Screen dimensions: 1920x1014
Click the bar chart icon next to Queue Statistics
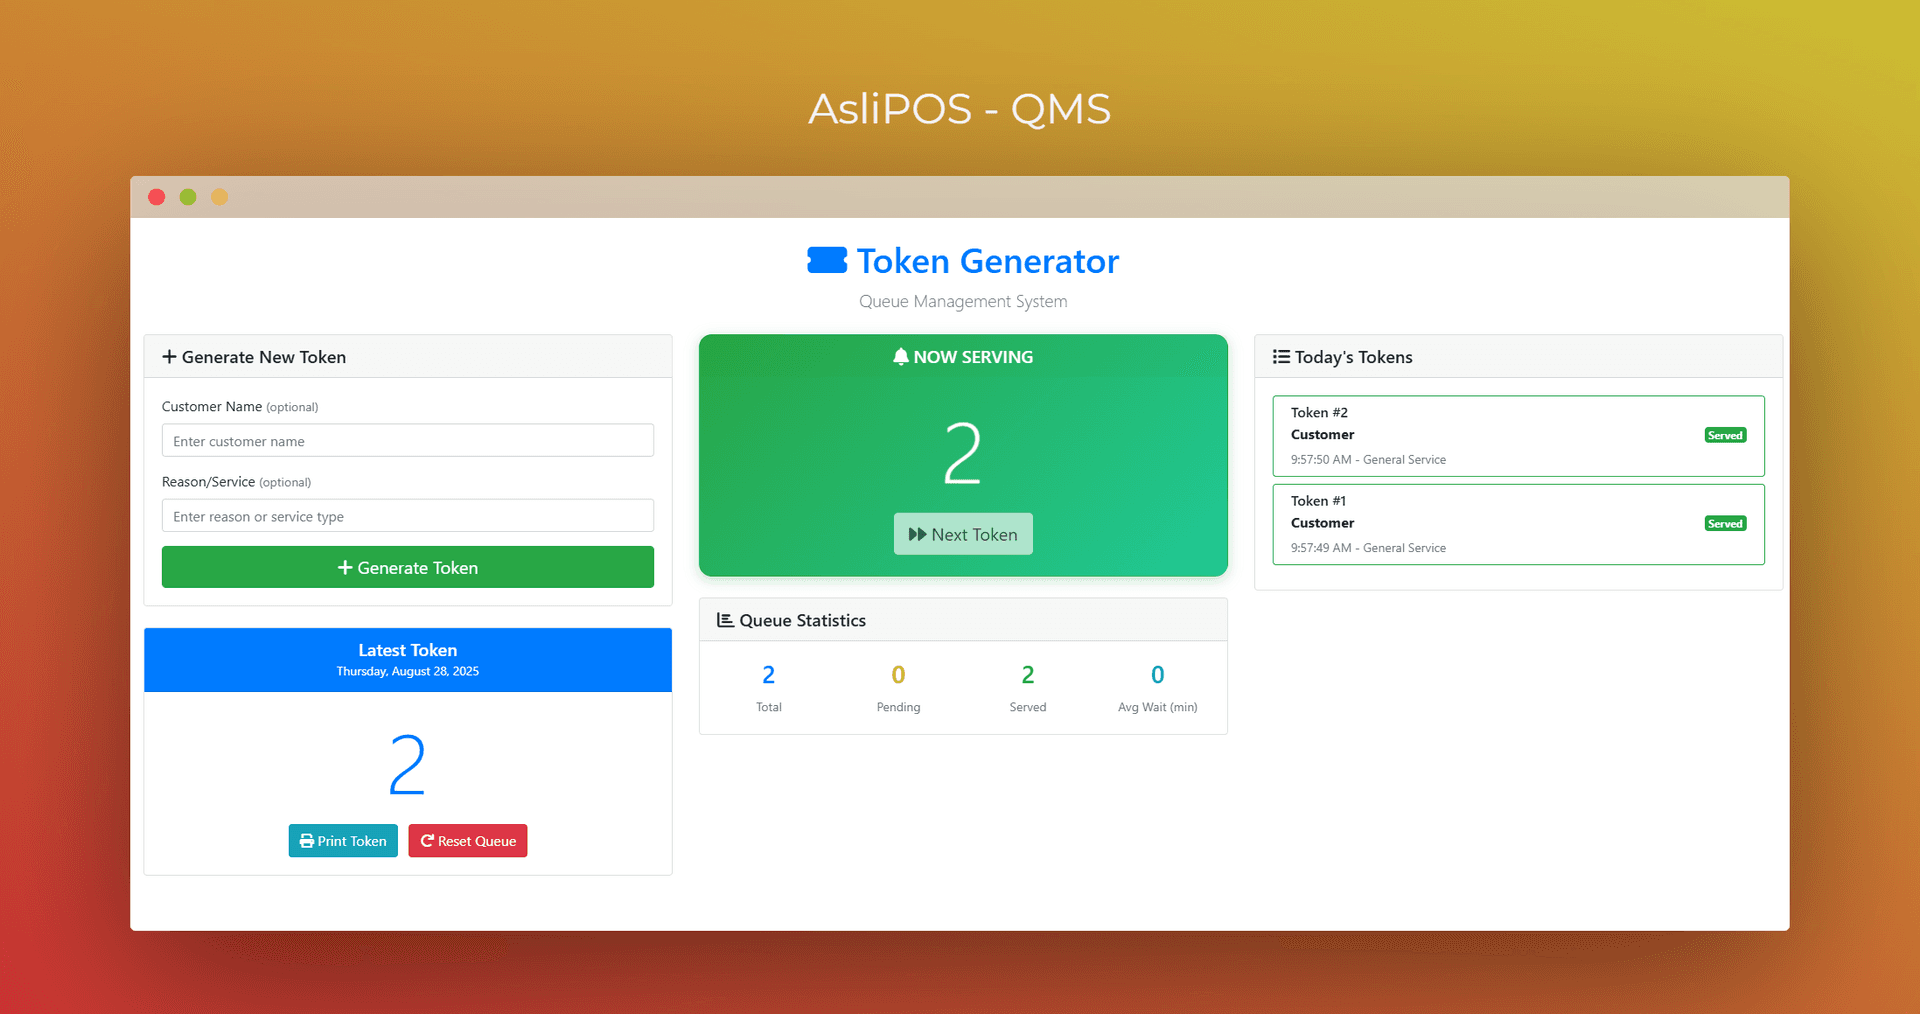(725, 620)
